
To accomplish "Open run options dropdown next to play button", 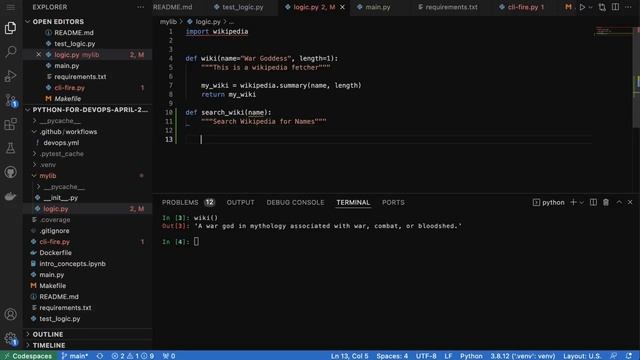I will (590, 7).
